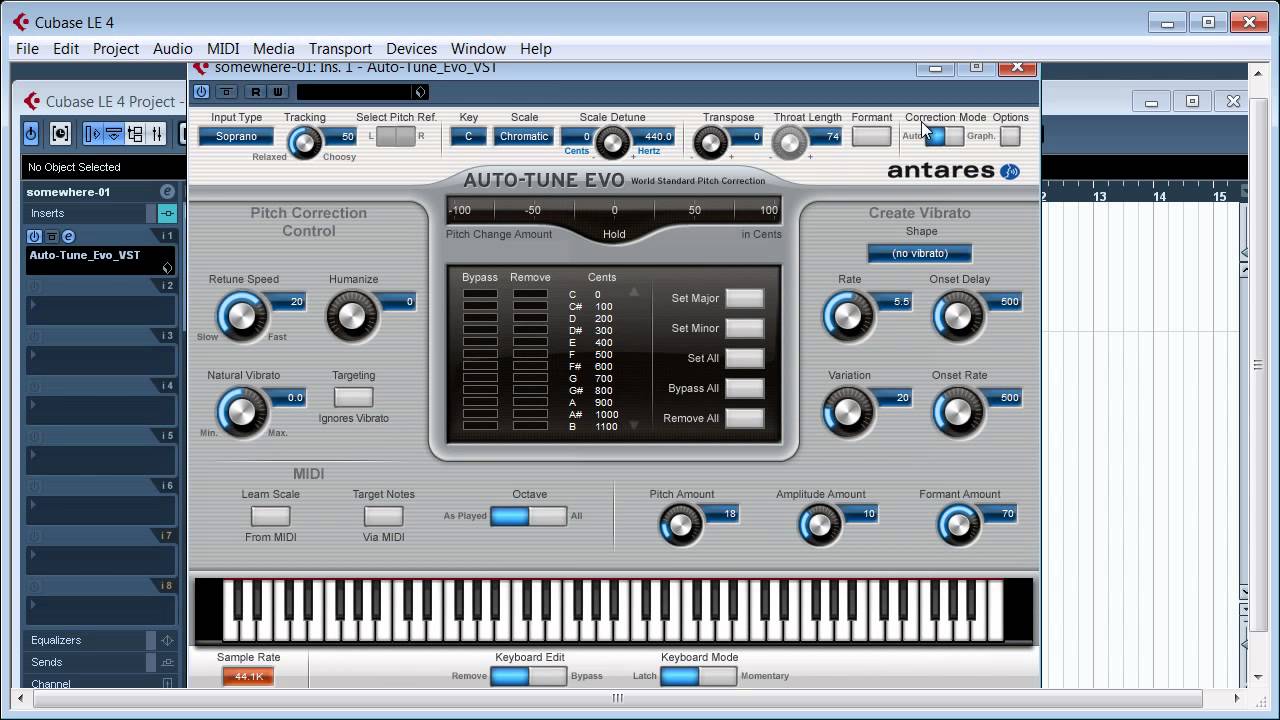Toggle Remove box for note B

click(530, 426)
